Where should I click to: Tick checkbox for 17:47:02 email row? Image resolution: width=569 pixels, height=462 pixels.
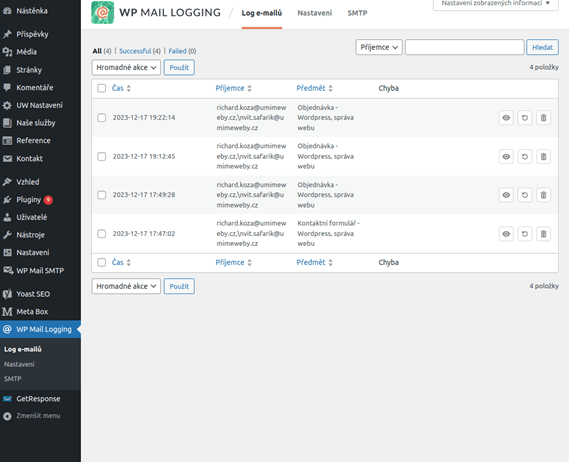(x=102, y=234)
